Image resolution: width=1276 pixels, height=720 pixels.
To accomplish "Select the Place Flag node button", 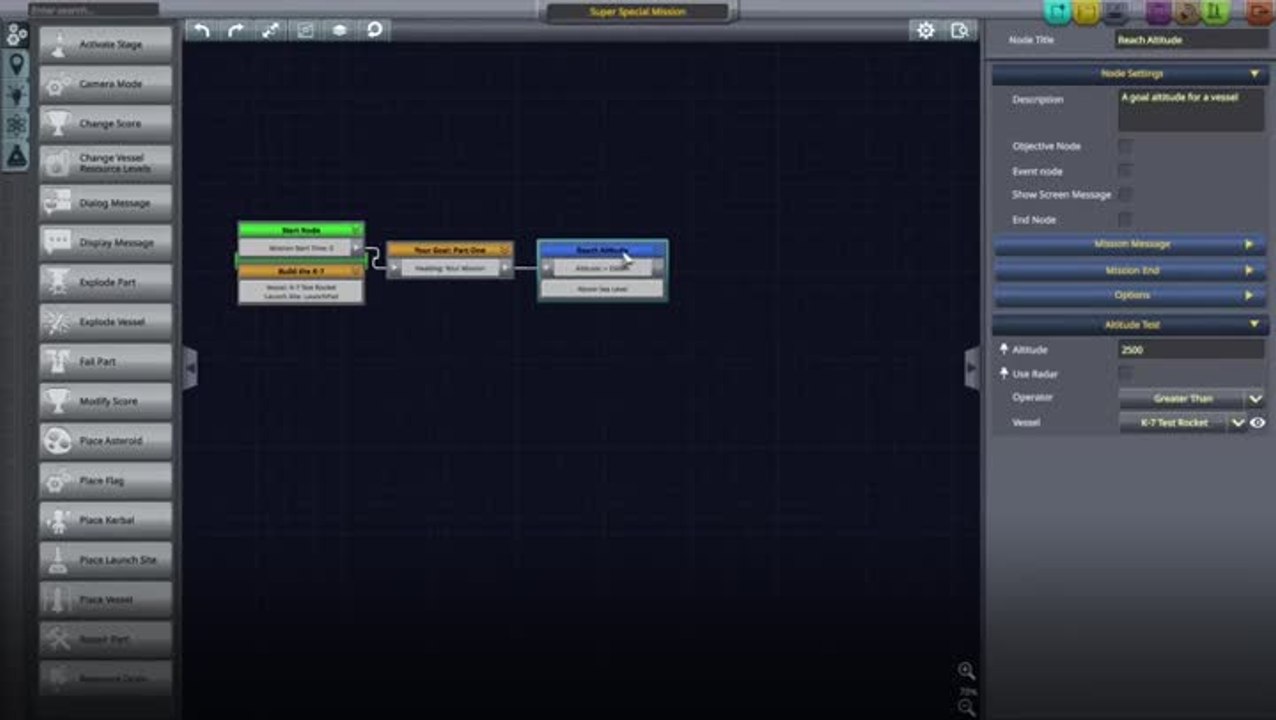I will click(105, 481).
